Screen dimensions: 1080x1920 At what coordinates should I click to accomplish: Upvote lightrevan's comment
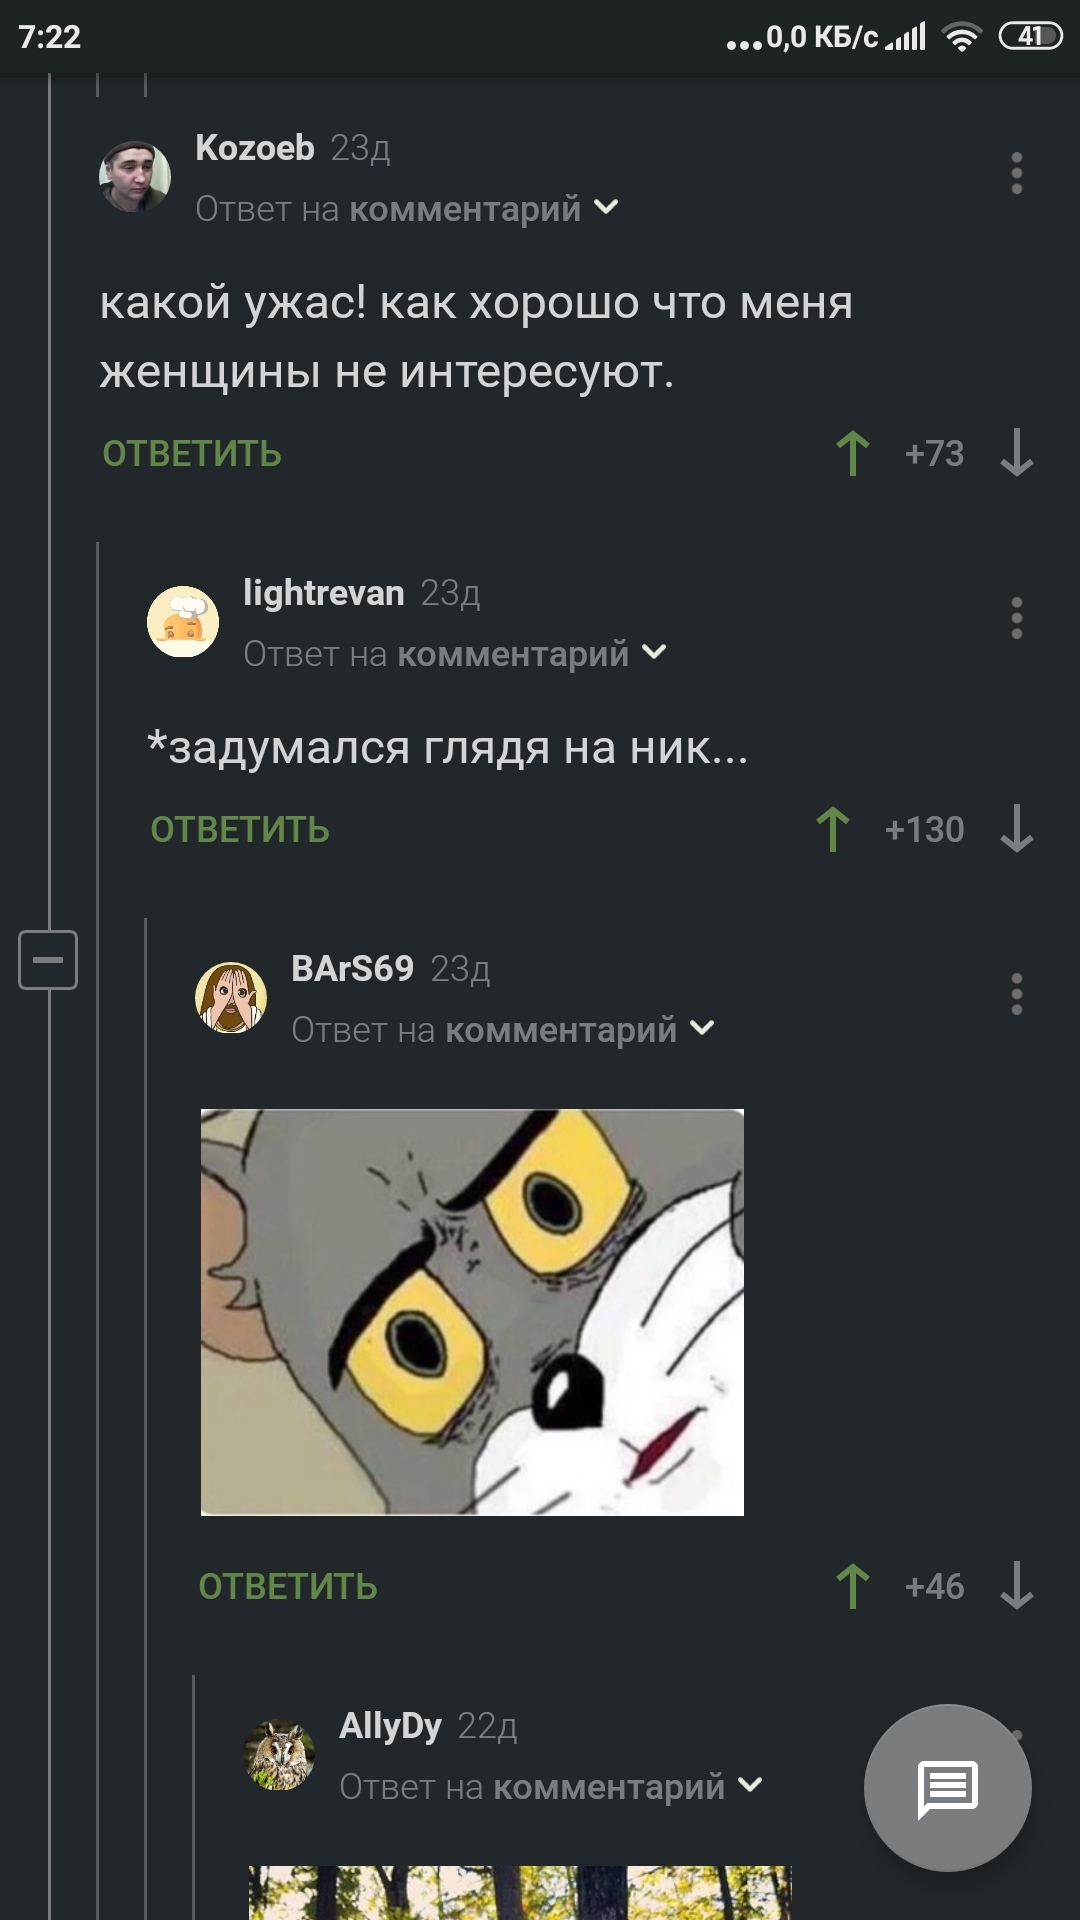[x=832, y=829]
